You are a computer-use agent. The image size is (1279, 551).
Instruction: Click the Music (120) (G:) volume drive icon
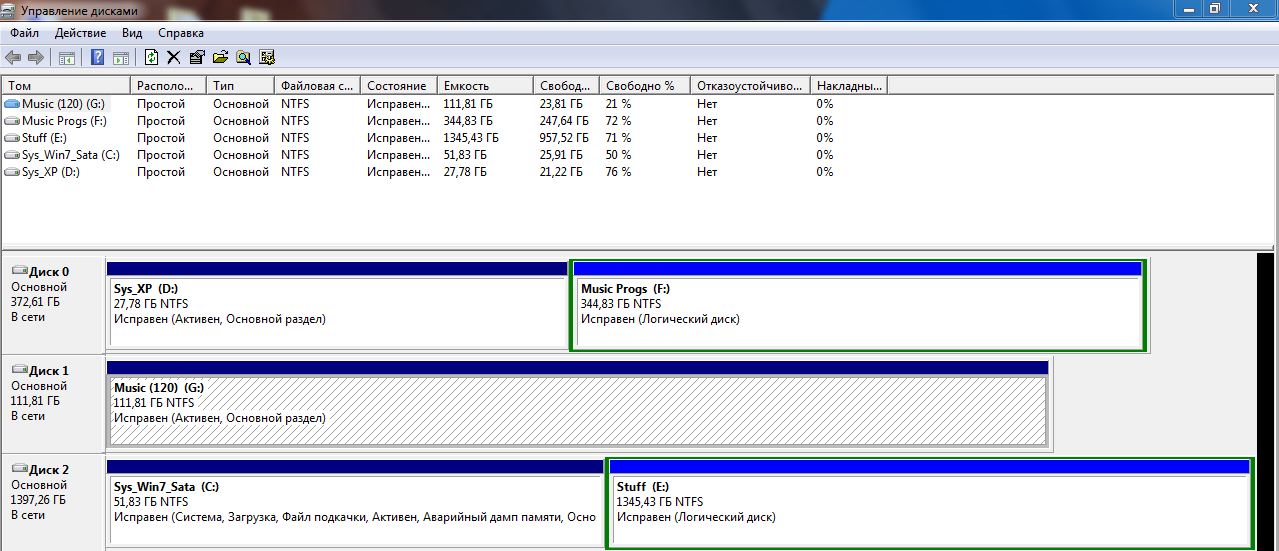12,104
